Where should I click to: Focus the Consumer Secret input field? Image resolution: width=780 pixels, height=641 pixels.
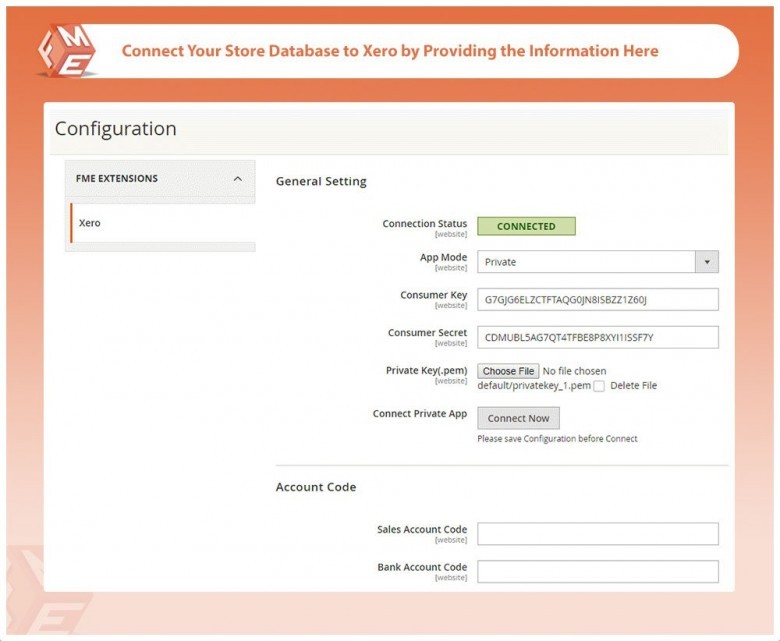(597, 337)
